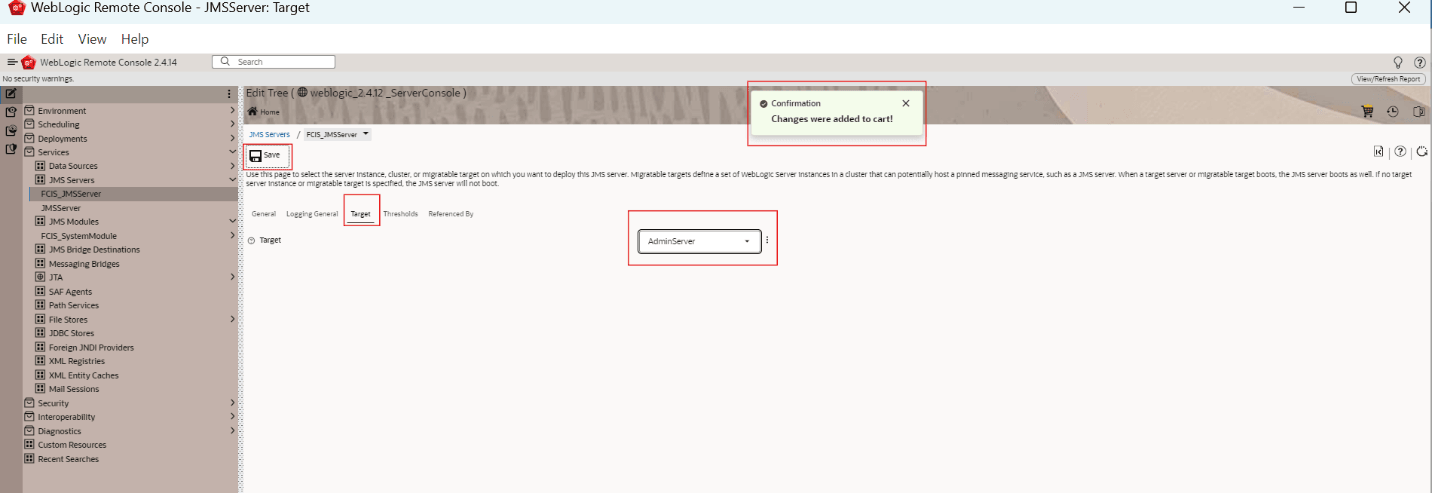The height and width of the screenshot is (493, 1432).
Task: Select FCIS_SystemModule in the tree
Action: coord(79,236)
